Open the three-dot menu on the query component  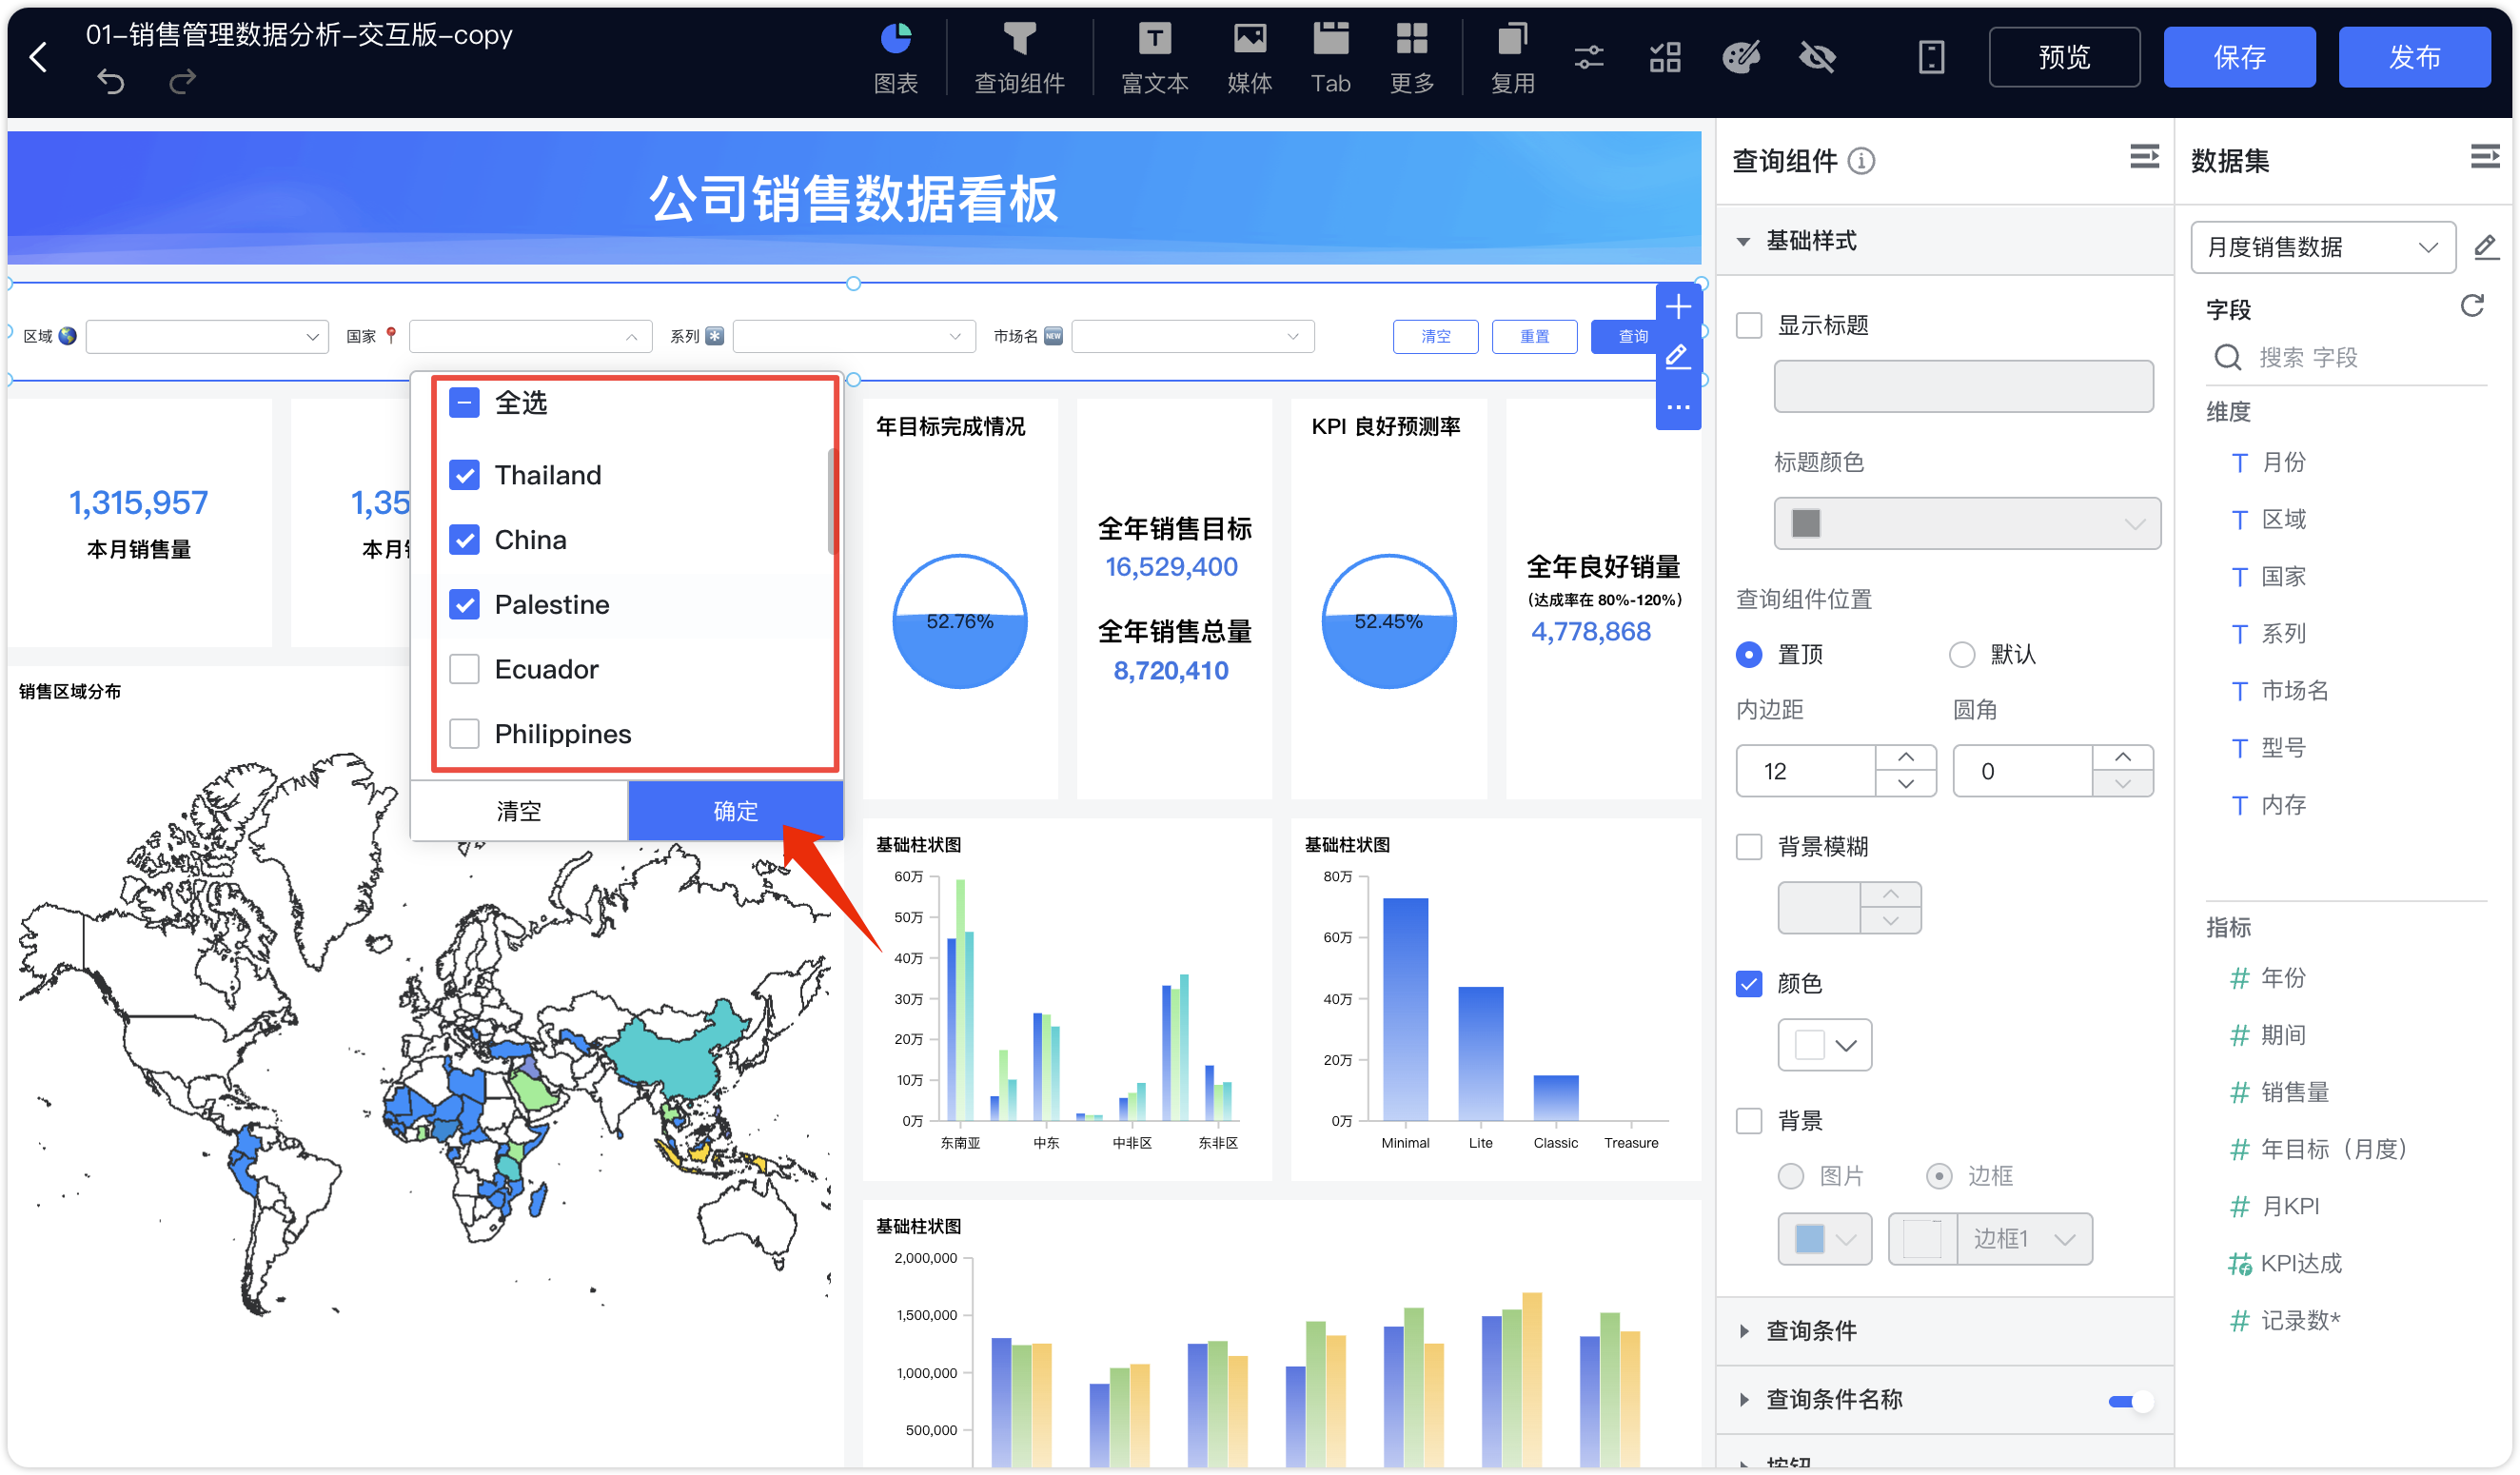coord(1677,406)
